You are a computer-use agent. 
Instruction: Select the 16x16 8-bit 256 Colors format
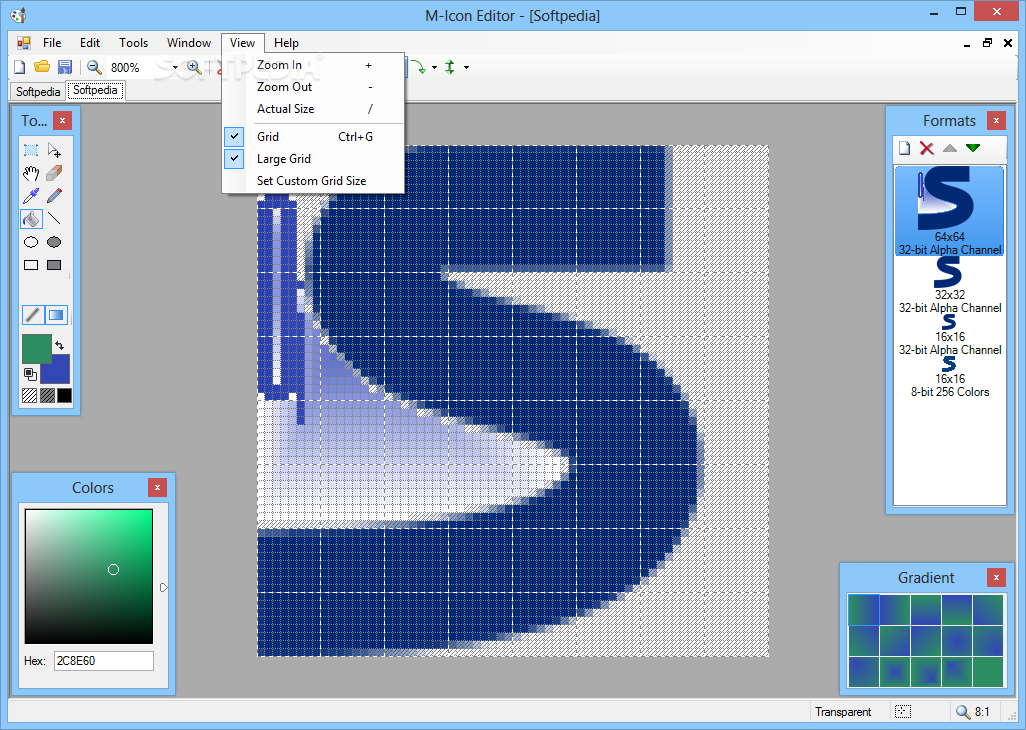[x=949, y=377]
